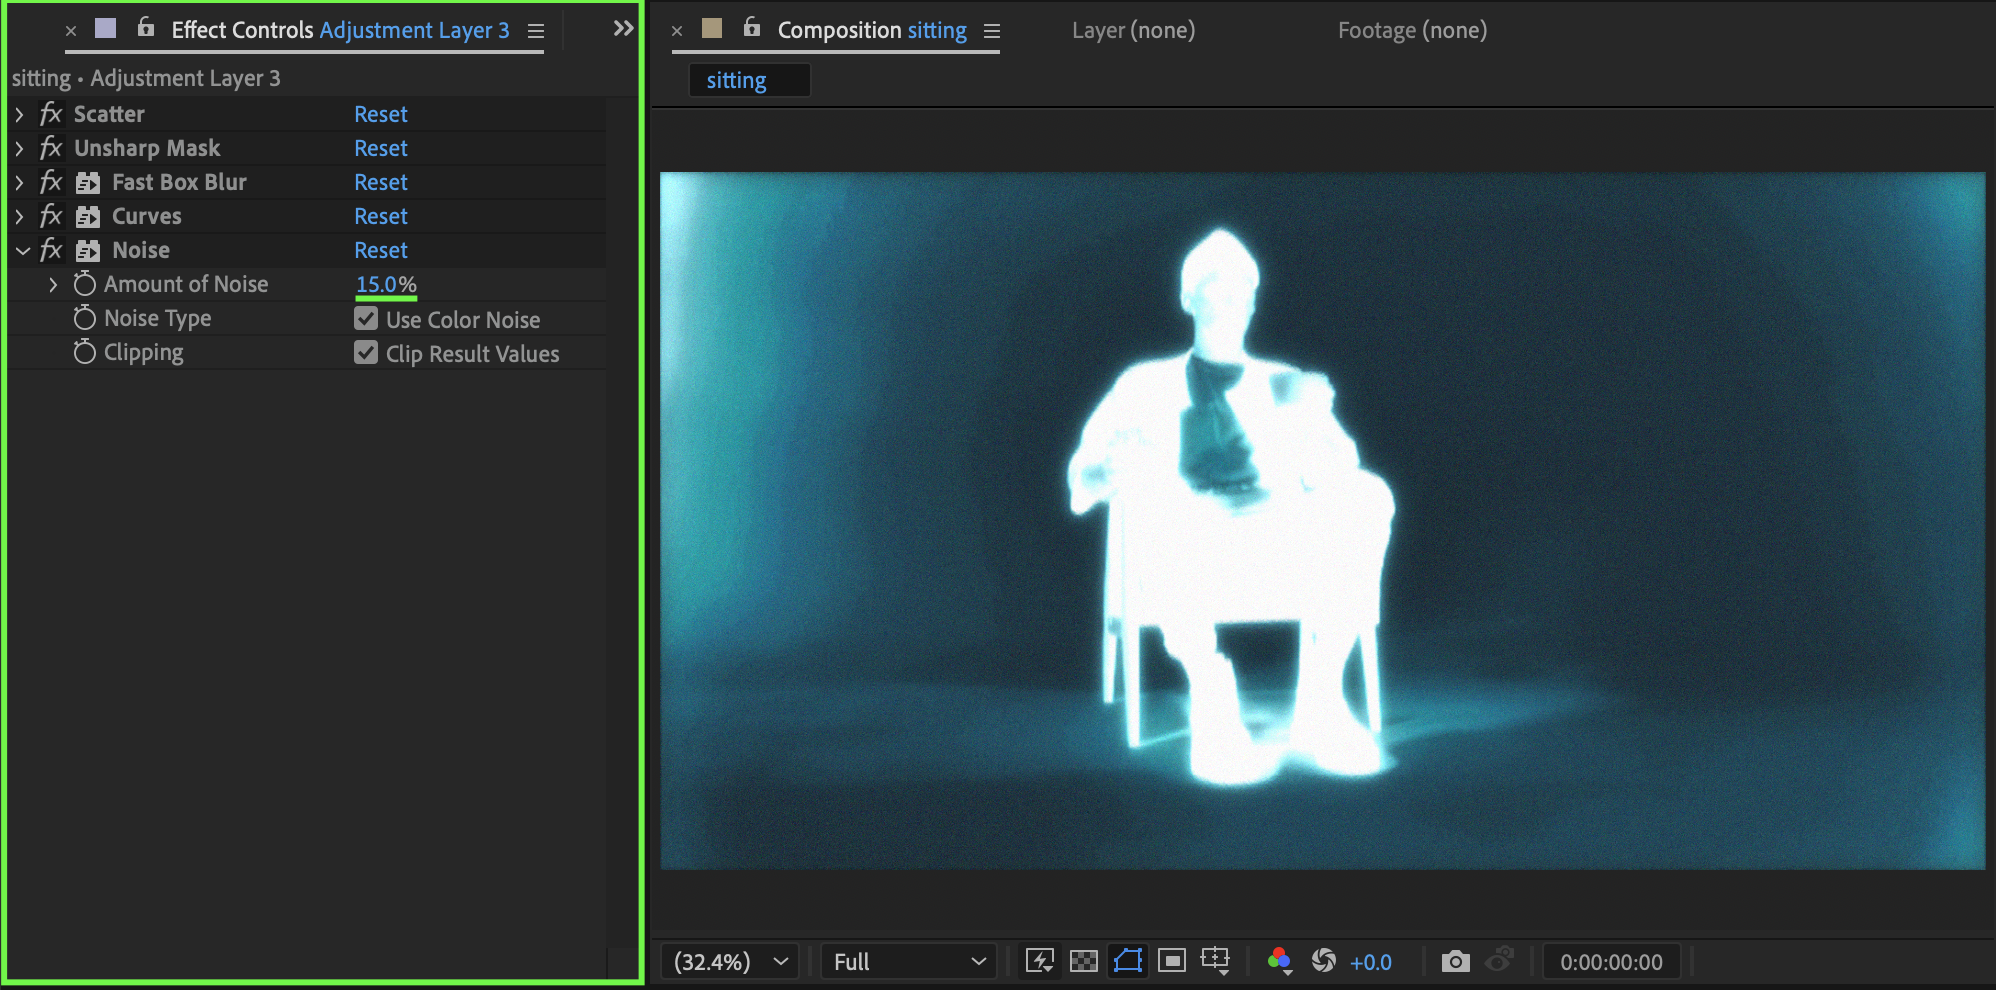Expand the Unsharp Mask effect

coord(19,149)
